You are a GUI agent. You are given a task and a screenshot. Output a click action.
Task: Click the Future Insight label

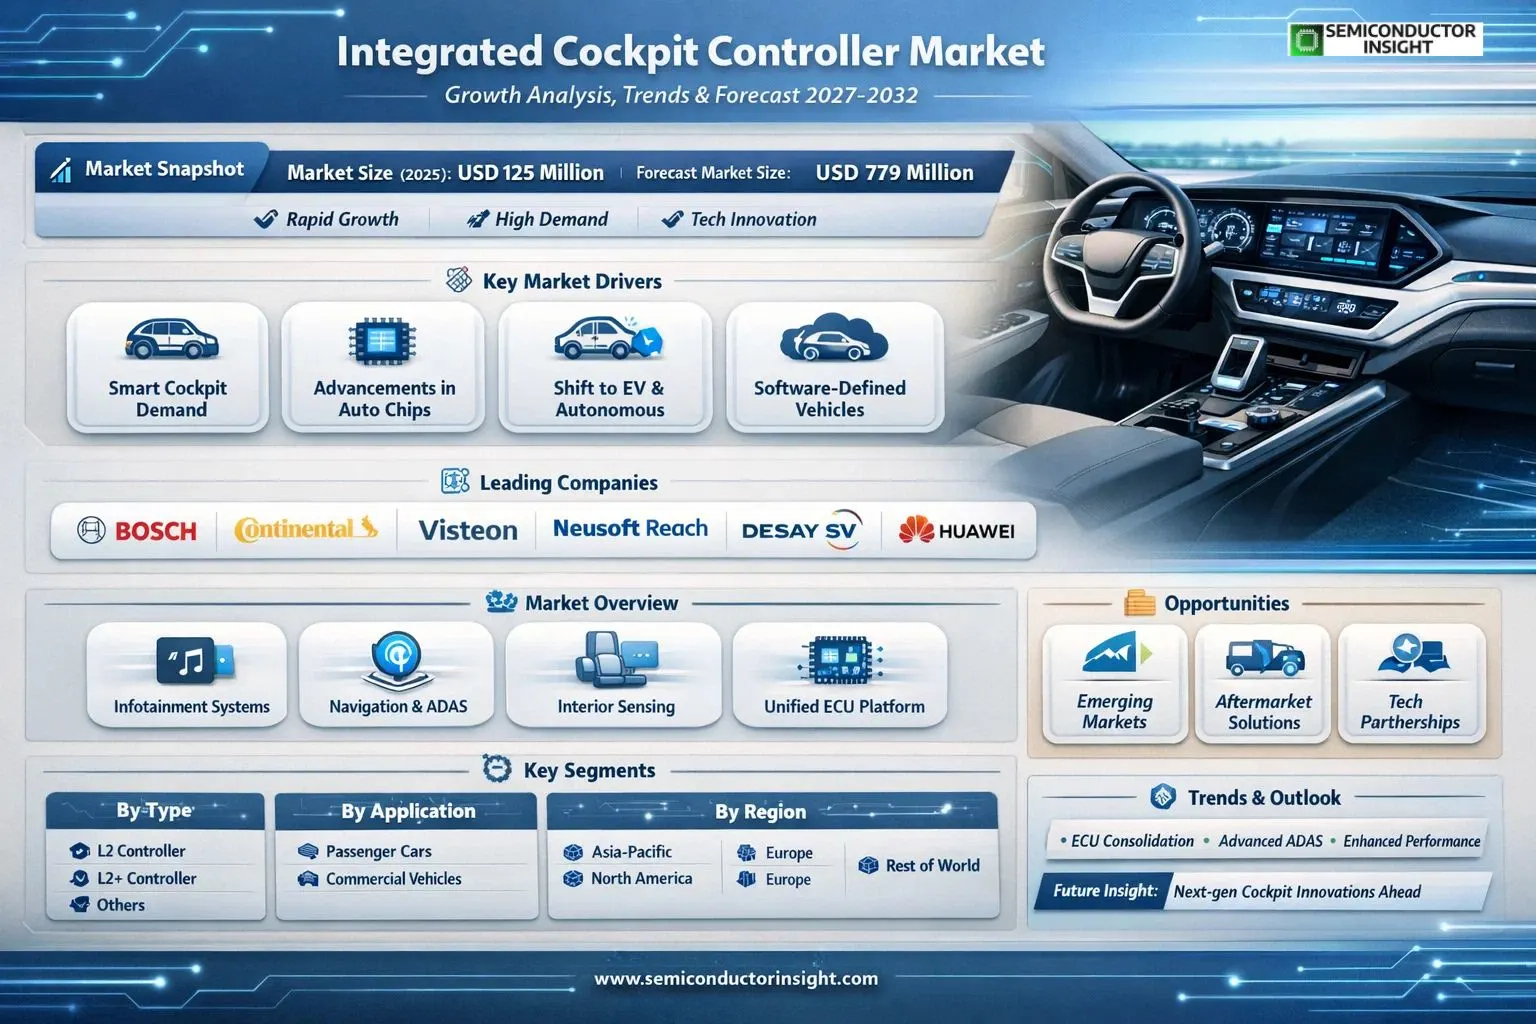(x=1105, y=890)
